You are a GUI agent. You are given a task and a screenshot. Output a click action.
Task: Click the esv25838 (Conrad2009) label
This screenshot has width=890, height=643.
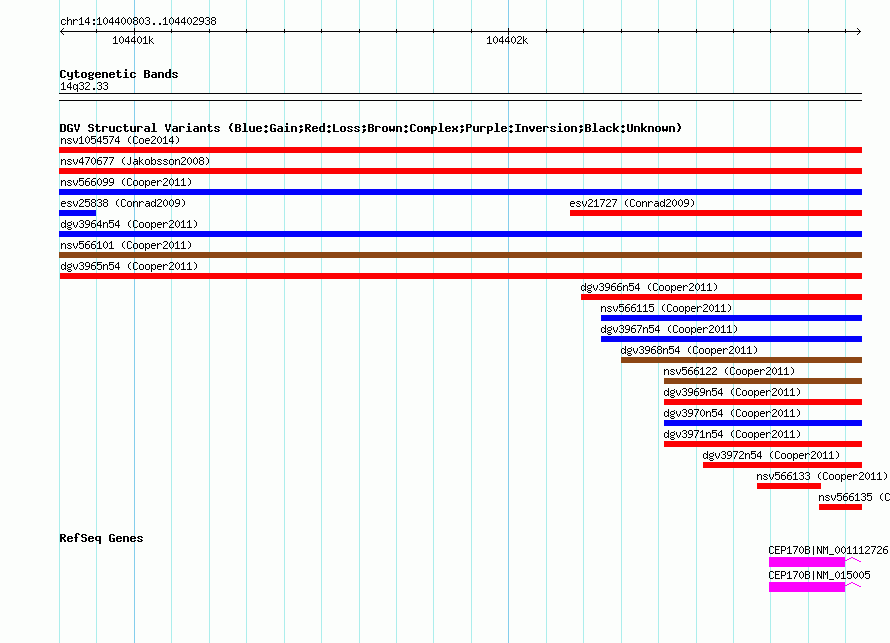coord(123,203)
